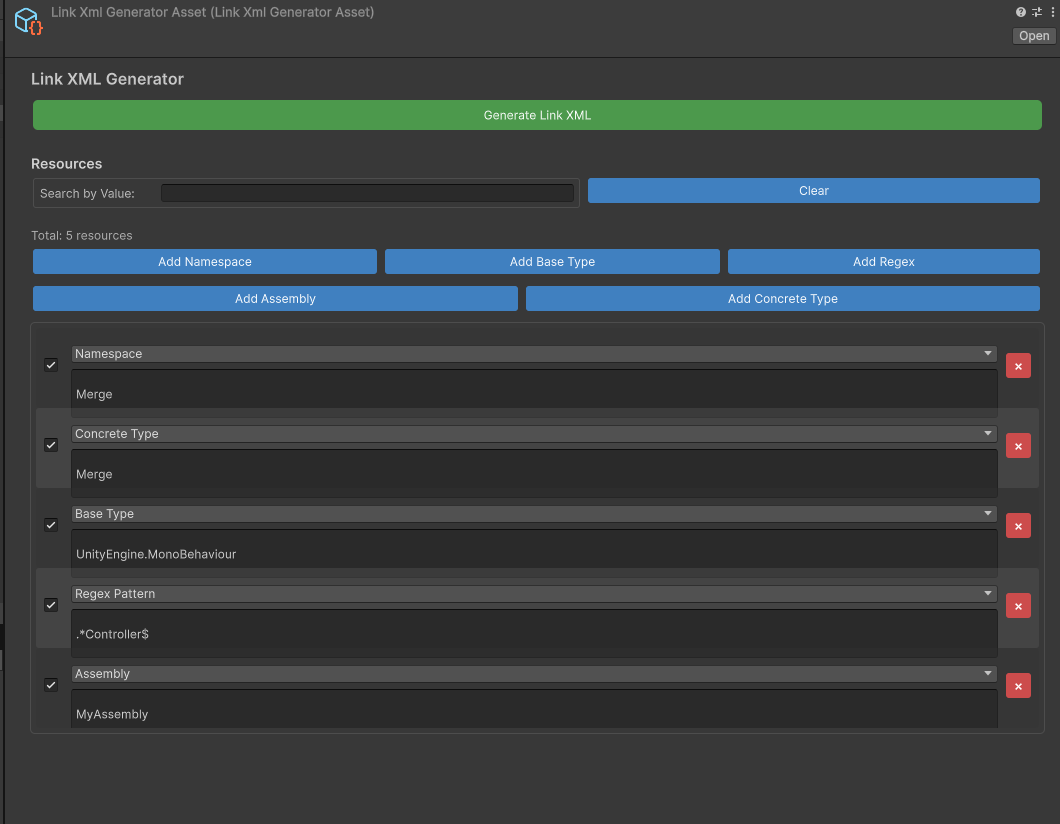Remove the Assembly resource with red X
The width and height of the screenshot is (1060, 824).
pyautogui.click(x=1018, y=685)
